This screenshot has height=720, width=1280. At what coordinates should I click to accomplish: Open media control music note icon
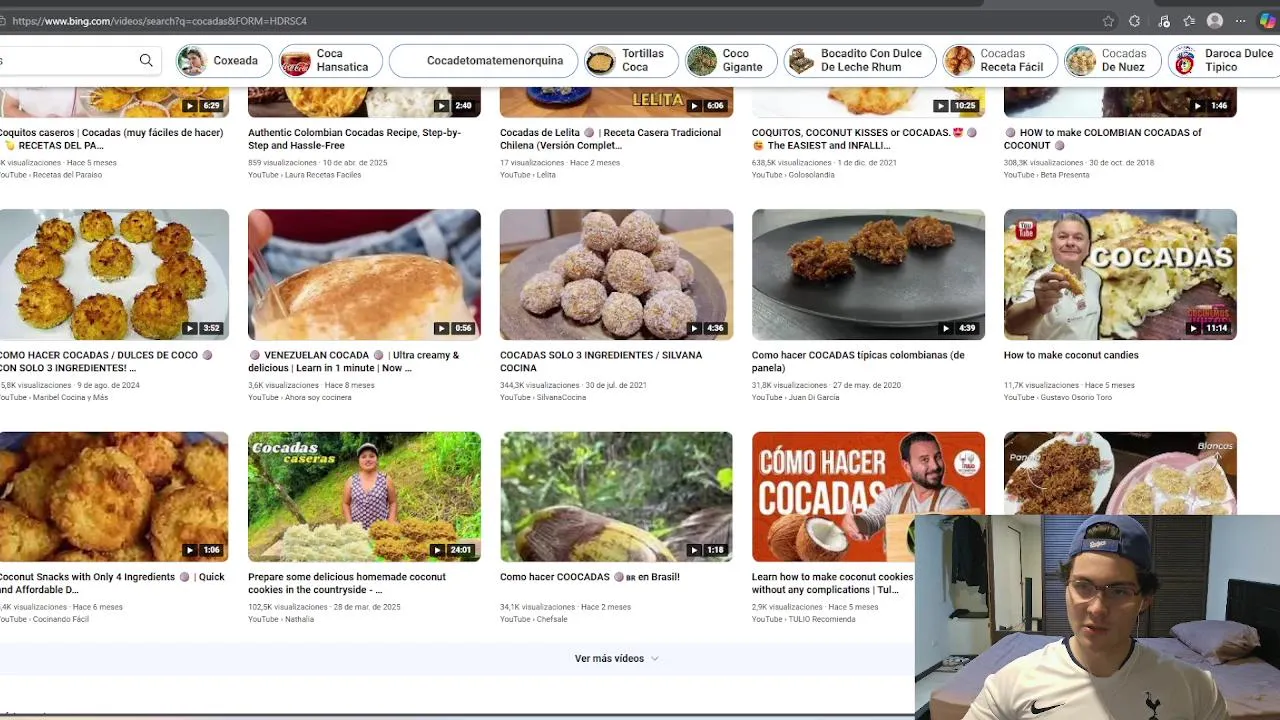click(x=1163, y=21)
